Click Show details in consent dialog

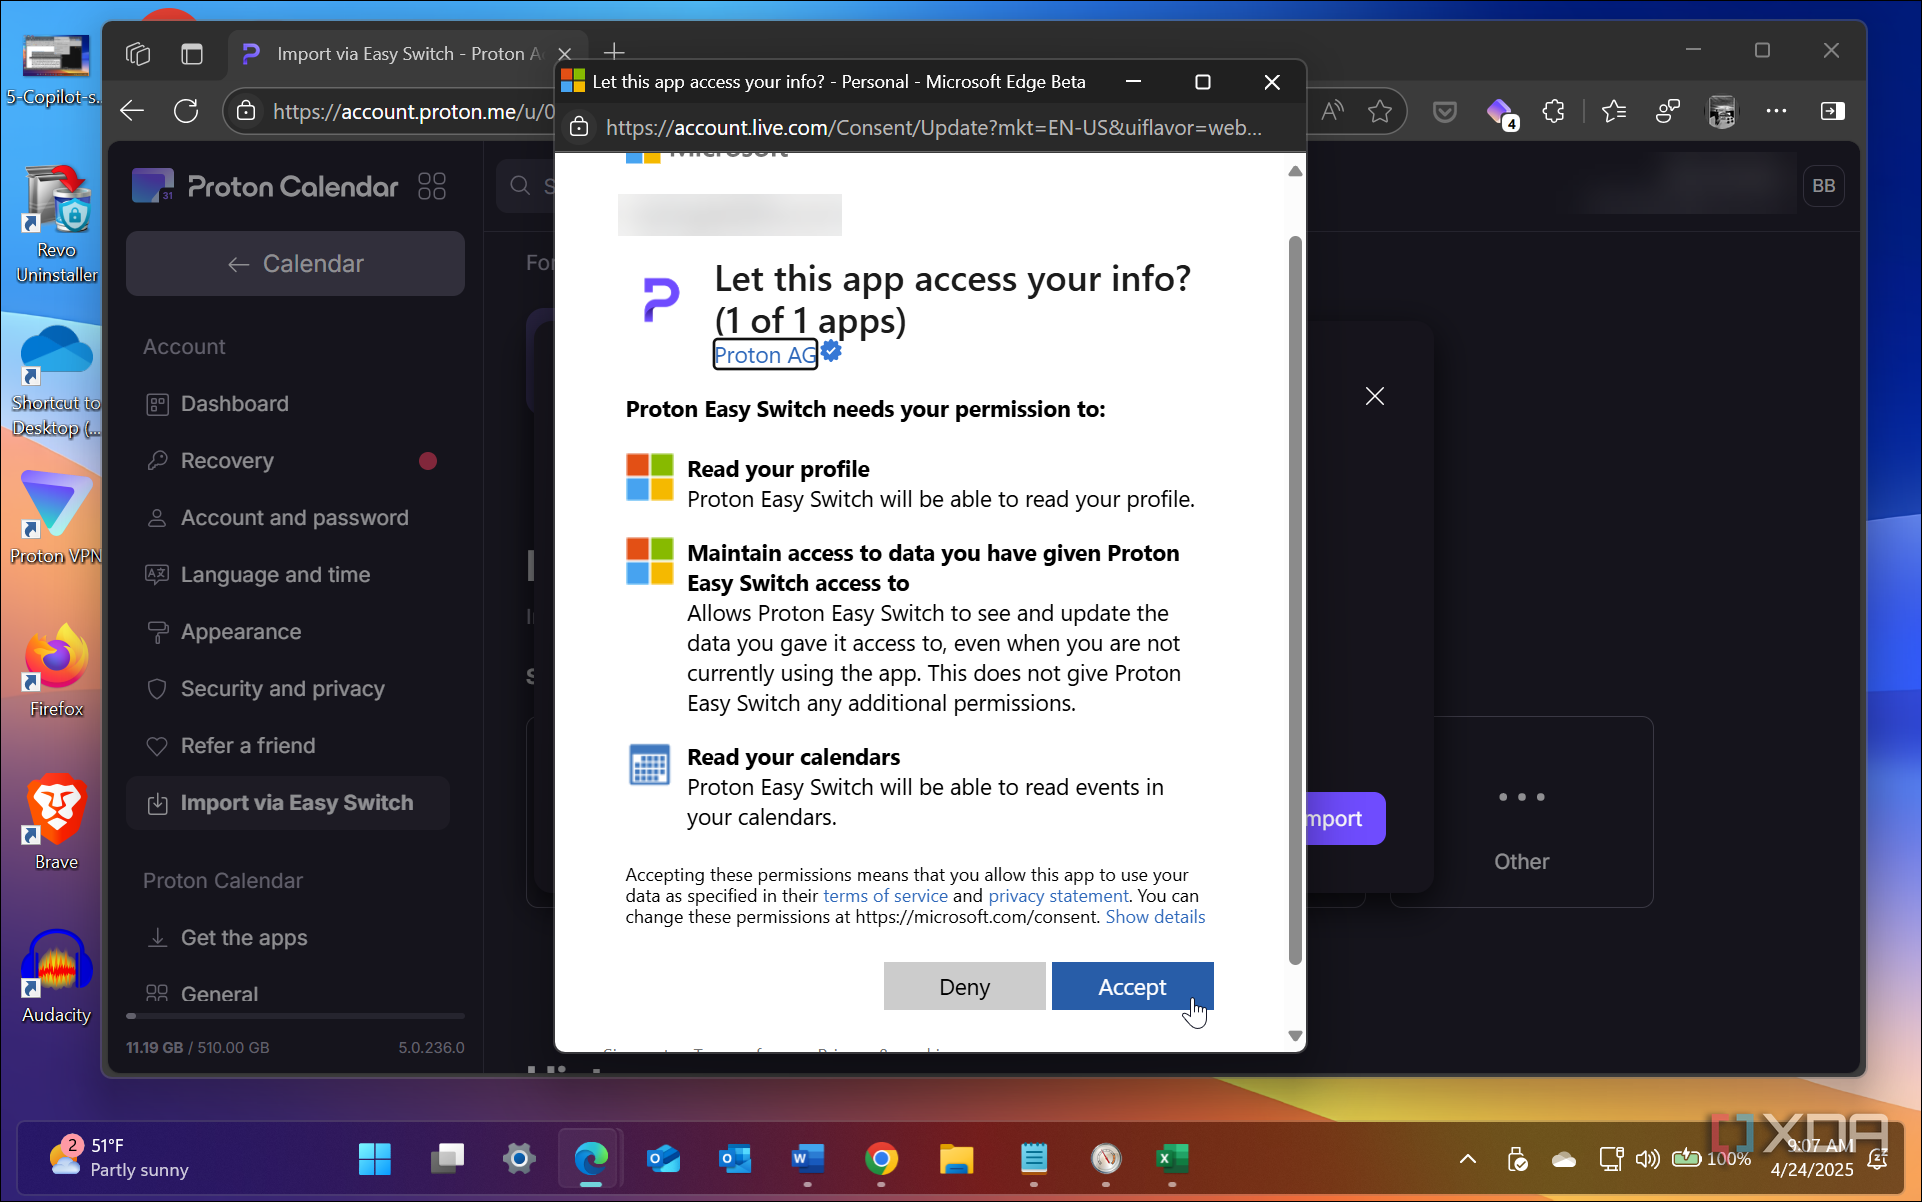pos(1155,917)
